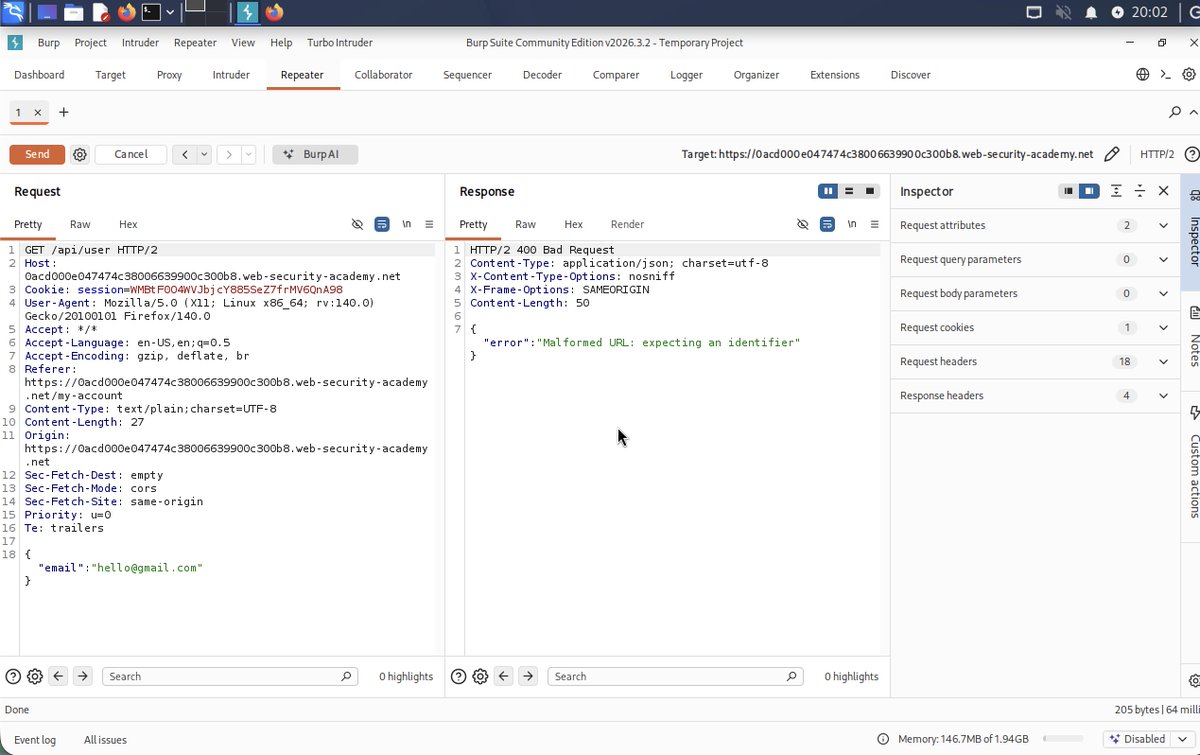Open the Burp settings gear in the top right

[1189, 75]
